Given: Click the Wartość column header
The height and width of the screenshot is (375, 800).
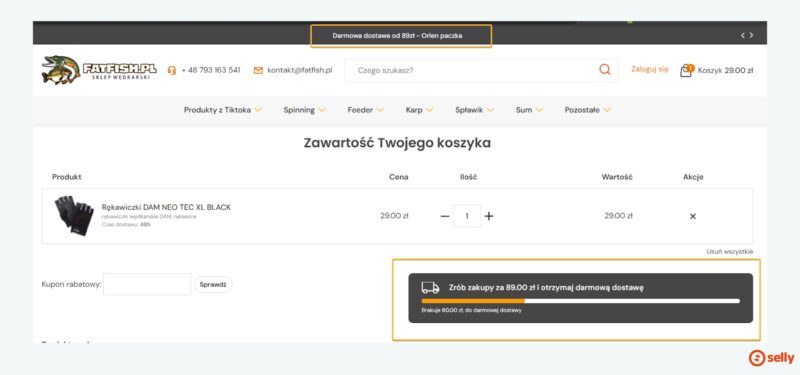Looking at the screenshot, I should click(x=617, y=177).
